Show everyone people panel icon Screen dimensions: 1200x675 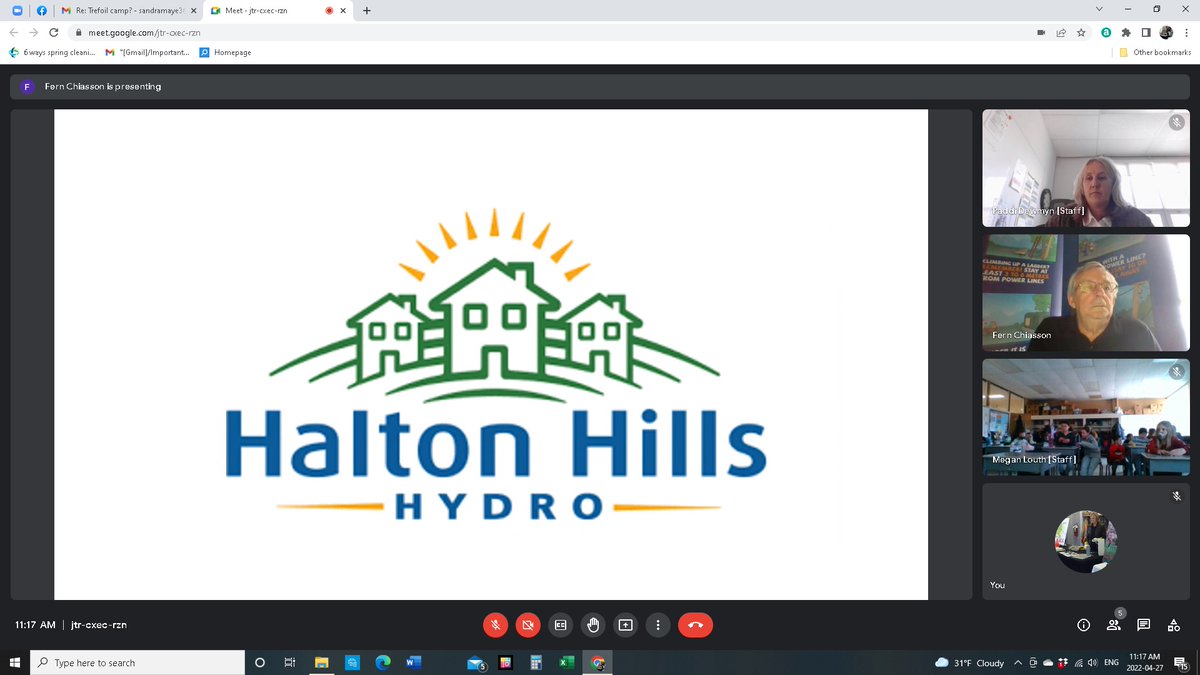coord(1114,625)
